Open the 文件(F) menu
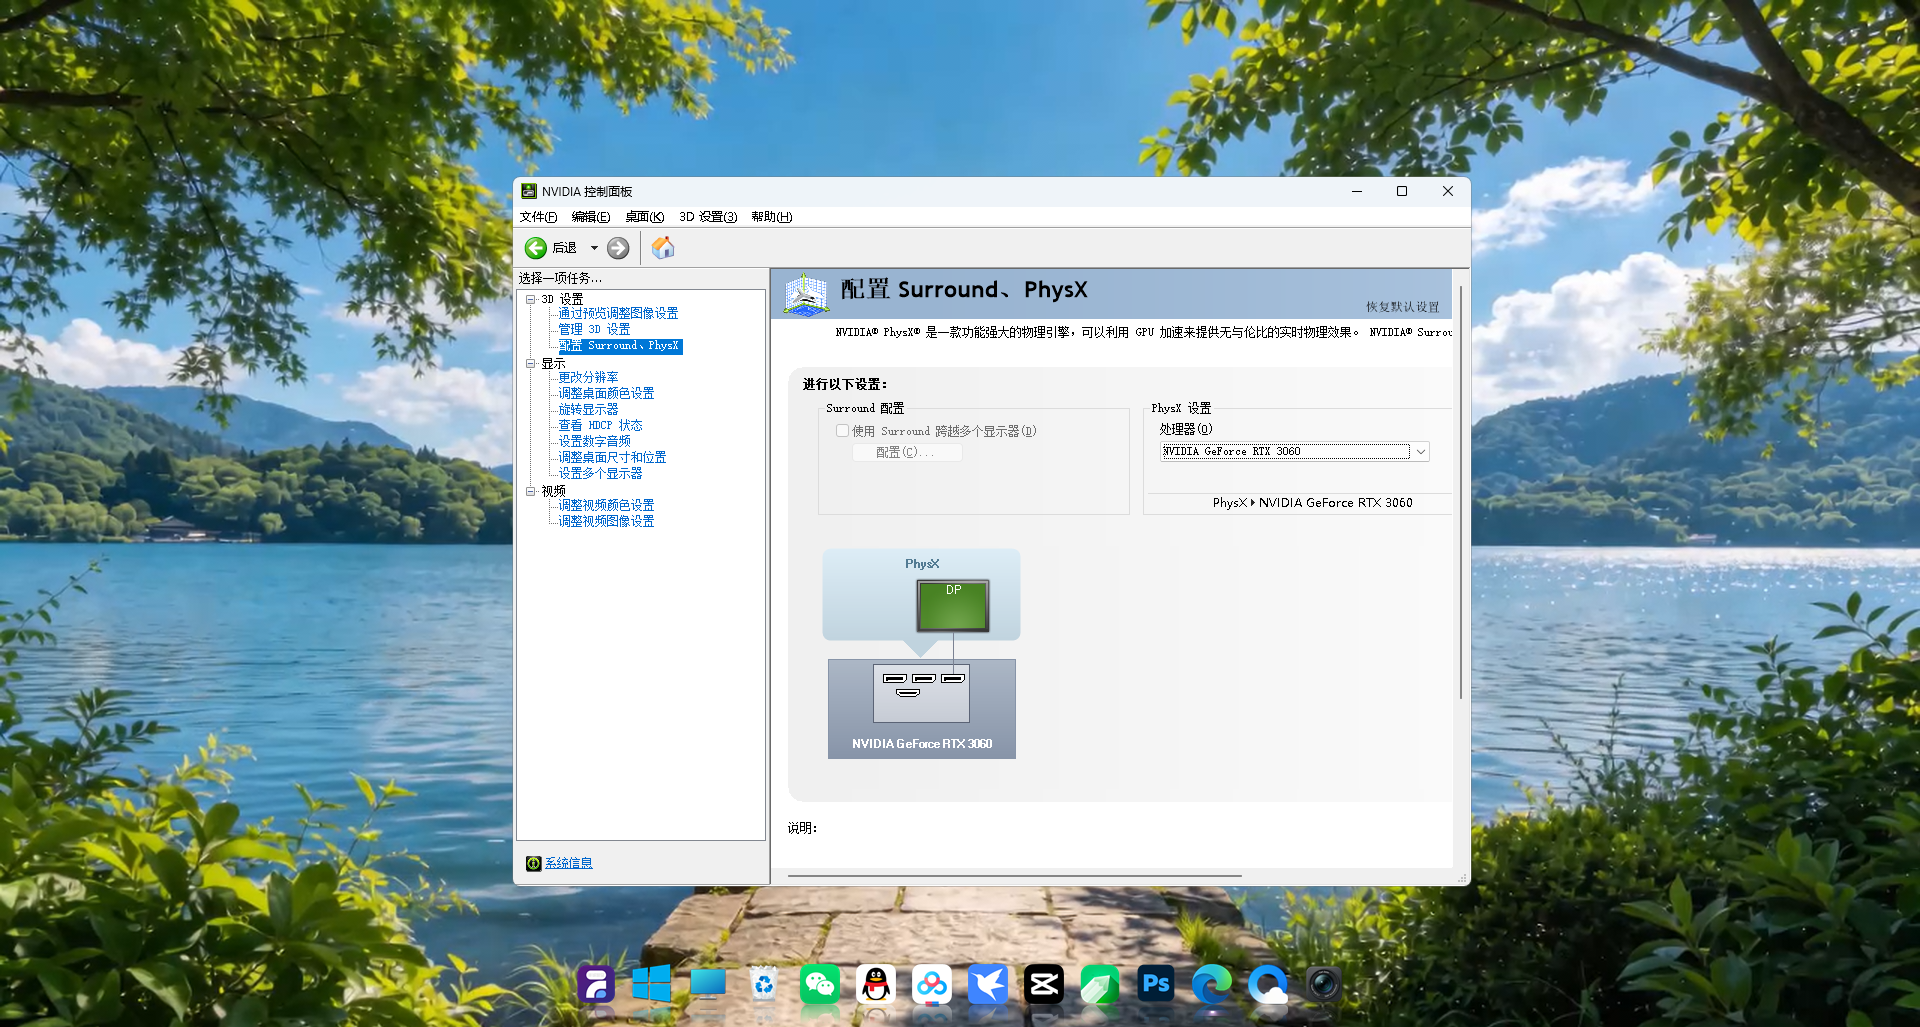Screen dimensions: 1920x1027 click(538, 217)
